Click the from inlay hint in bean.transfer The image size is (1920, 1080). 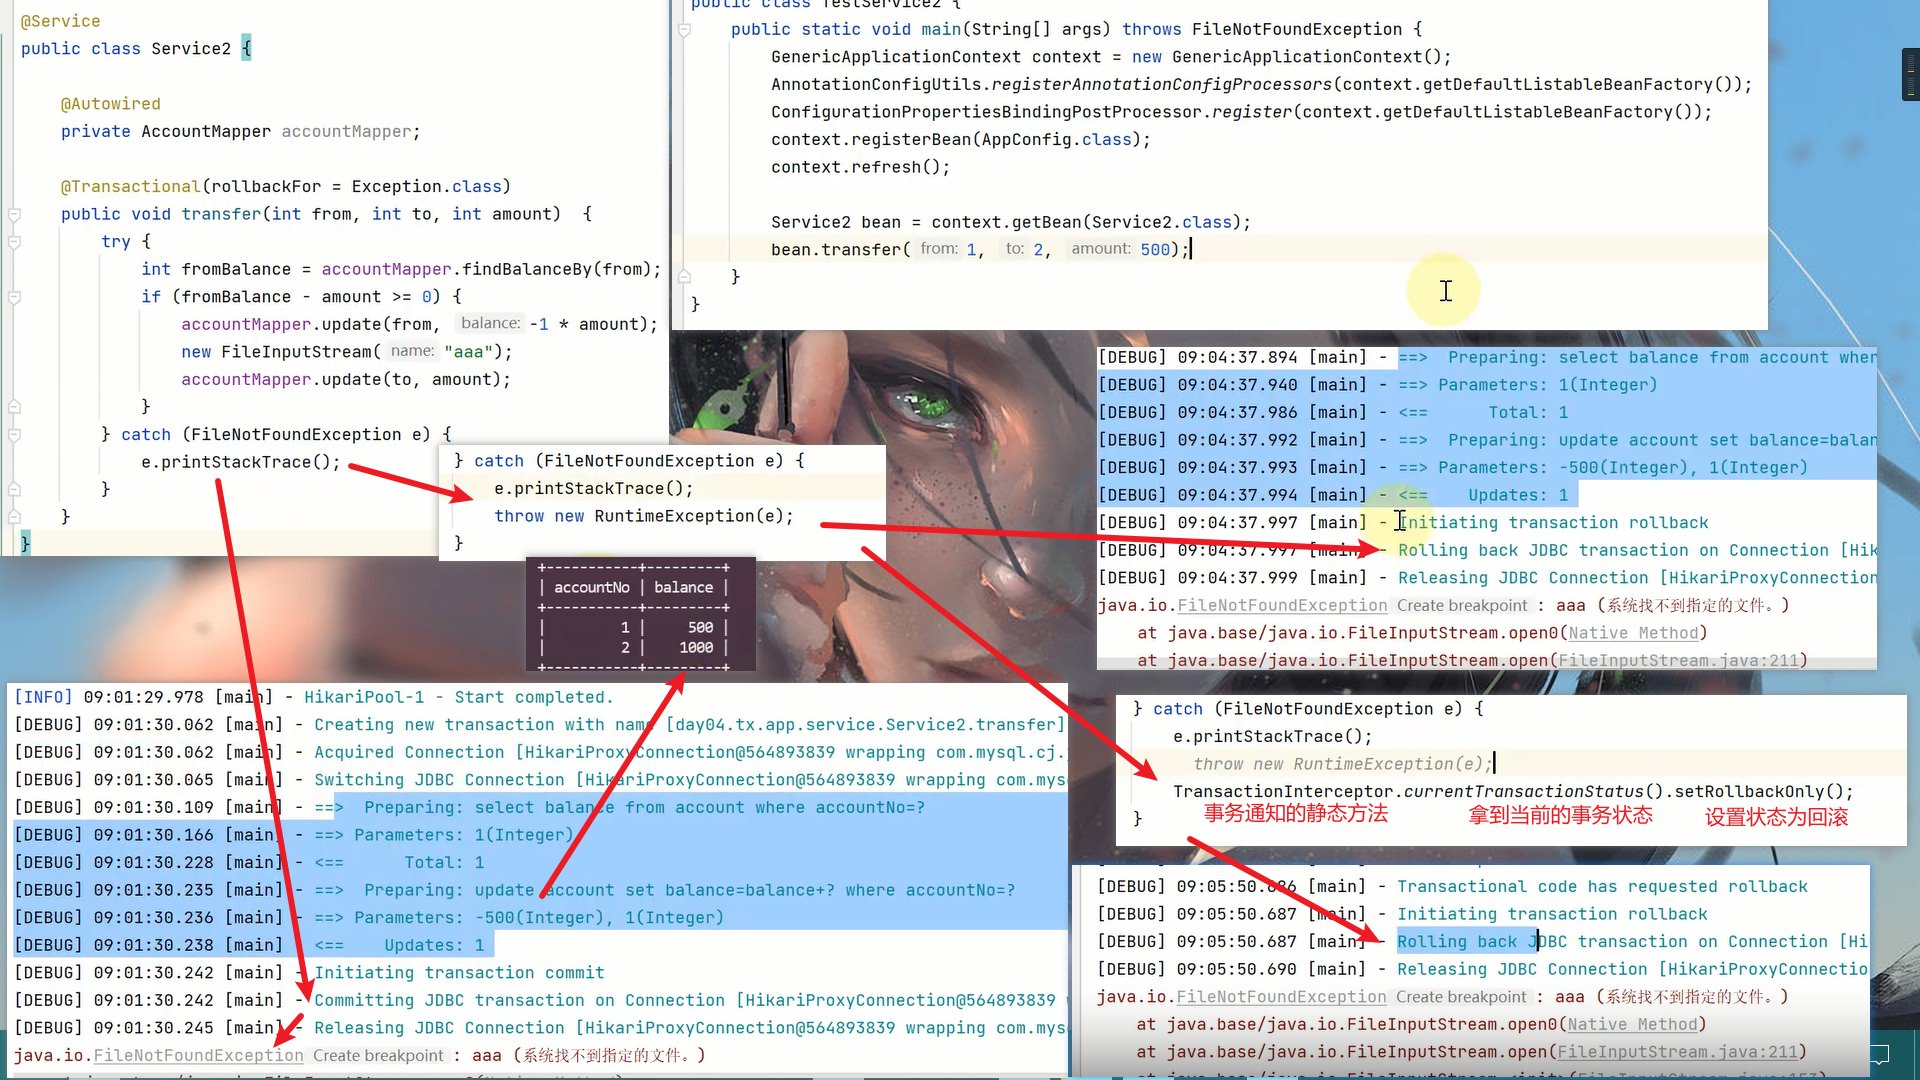pos(938,249)
